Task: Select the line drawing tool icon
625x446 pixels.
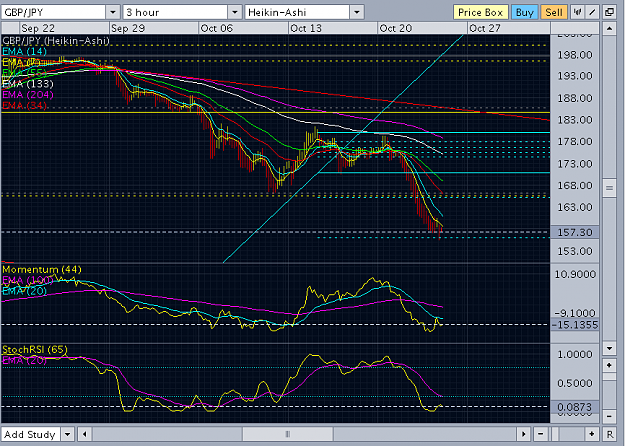Action: (592, 12)
